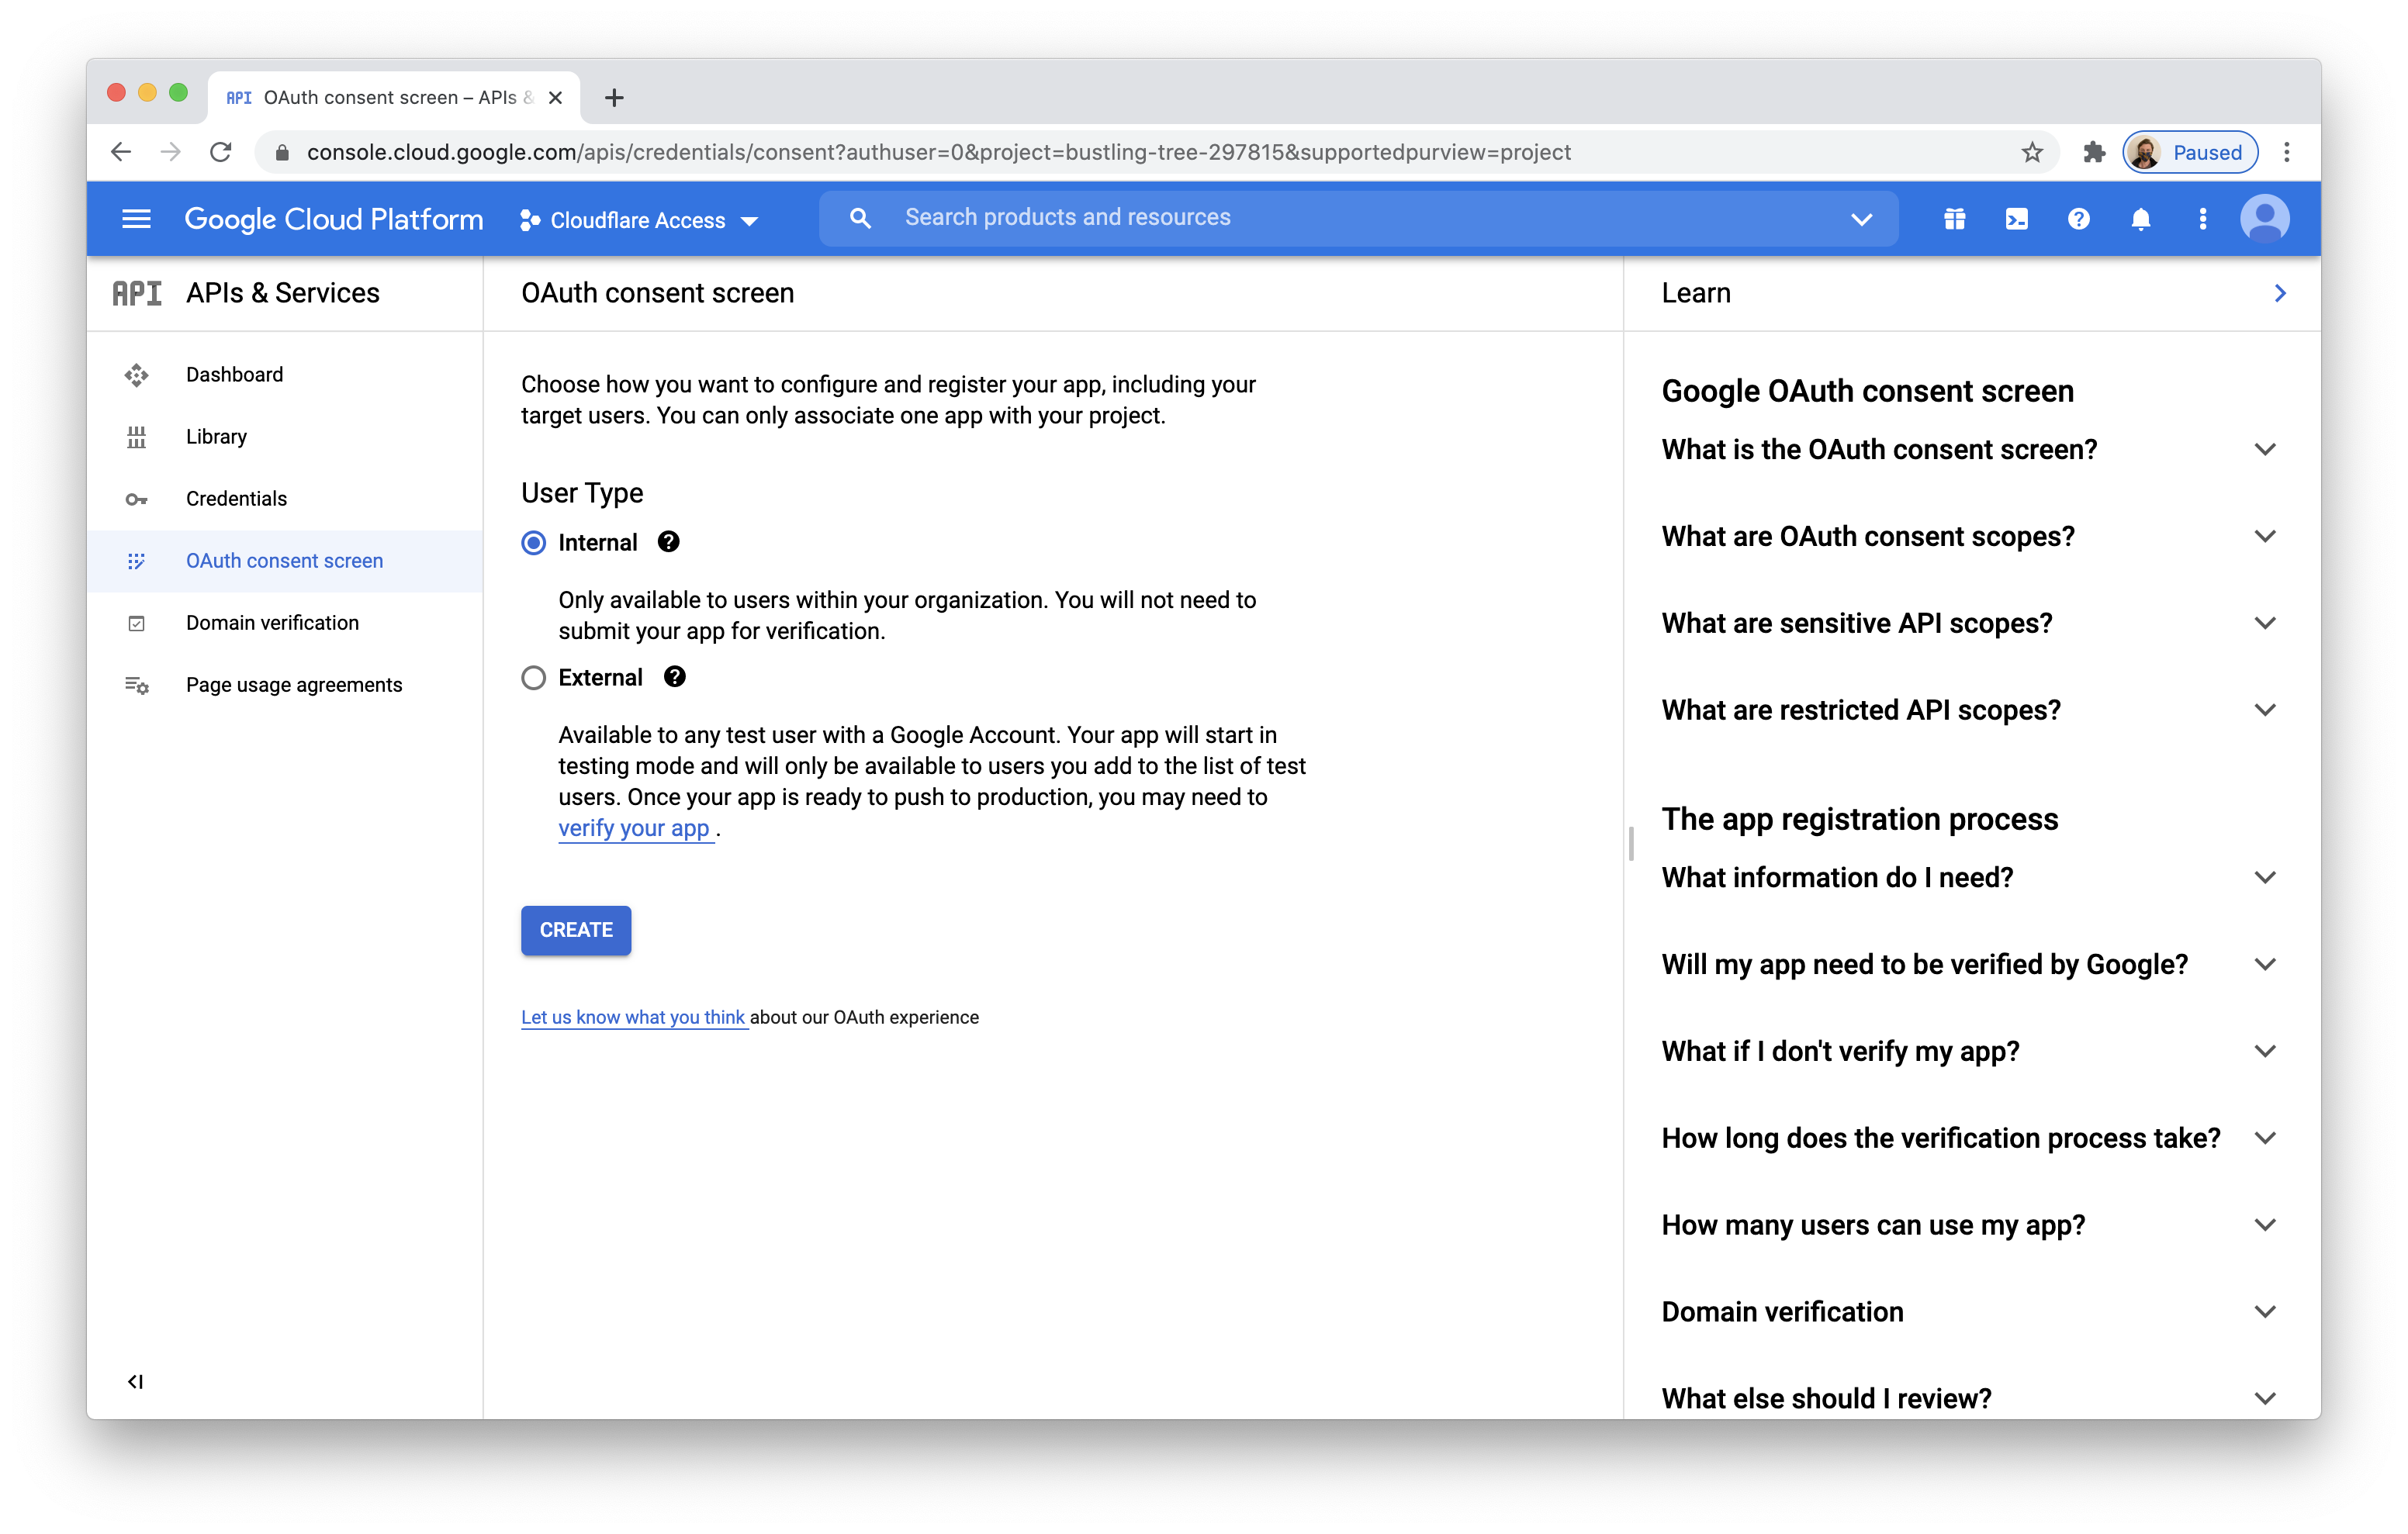Click the Library icon in sidebar
This screenshot has width=2408, height=1534.
pyautogui.click(x=137, y=435)
